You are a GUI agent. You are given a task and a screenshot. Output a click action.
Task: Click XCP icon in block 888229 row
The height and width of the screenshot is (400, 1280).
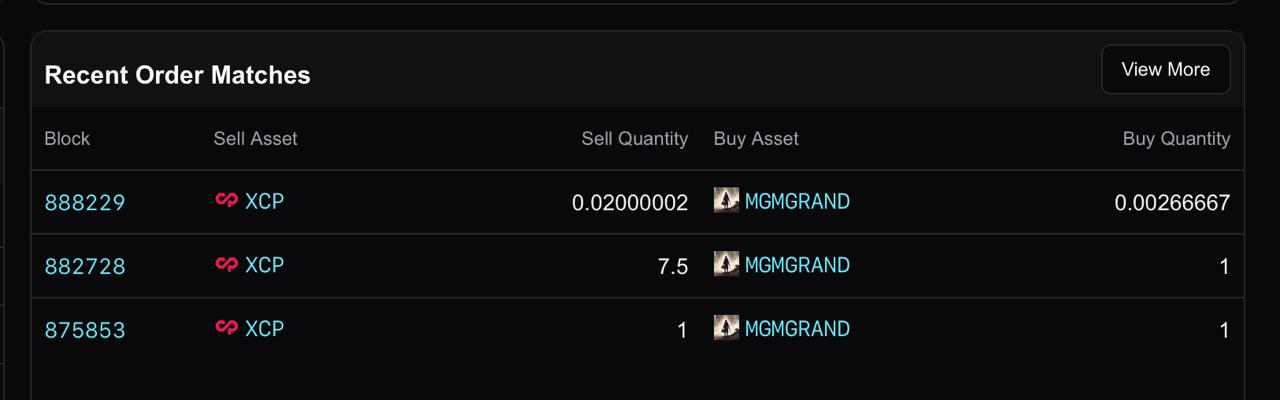pos(227,200)
